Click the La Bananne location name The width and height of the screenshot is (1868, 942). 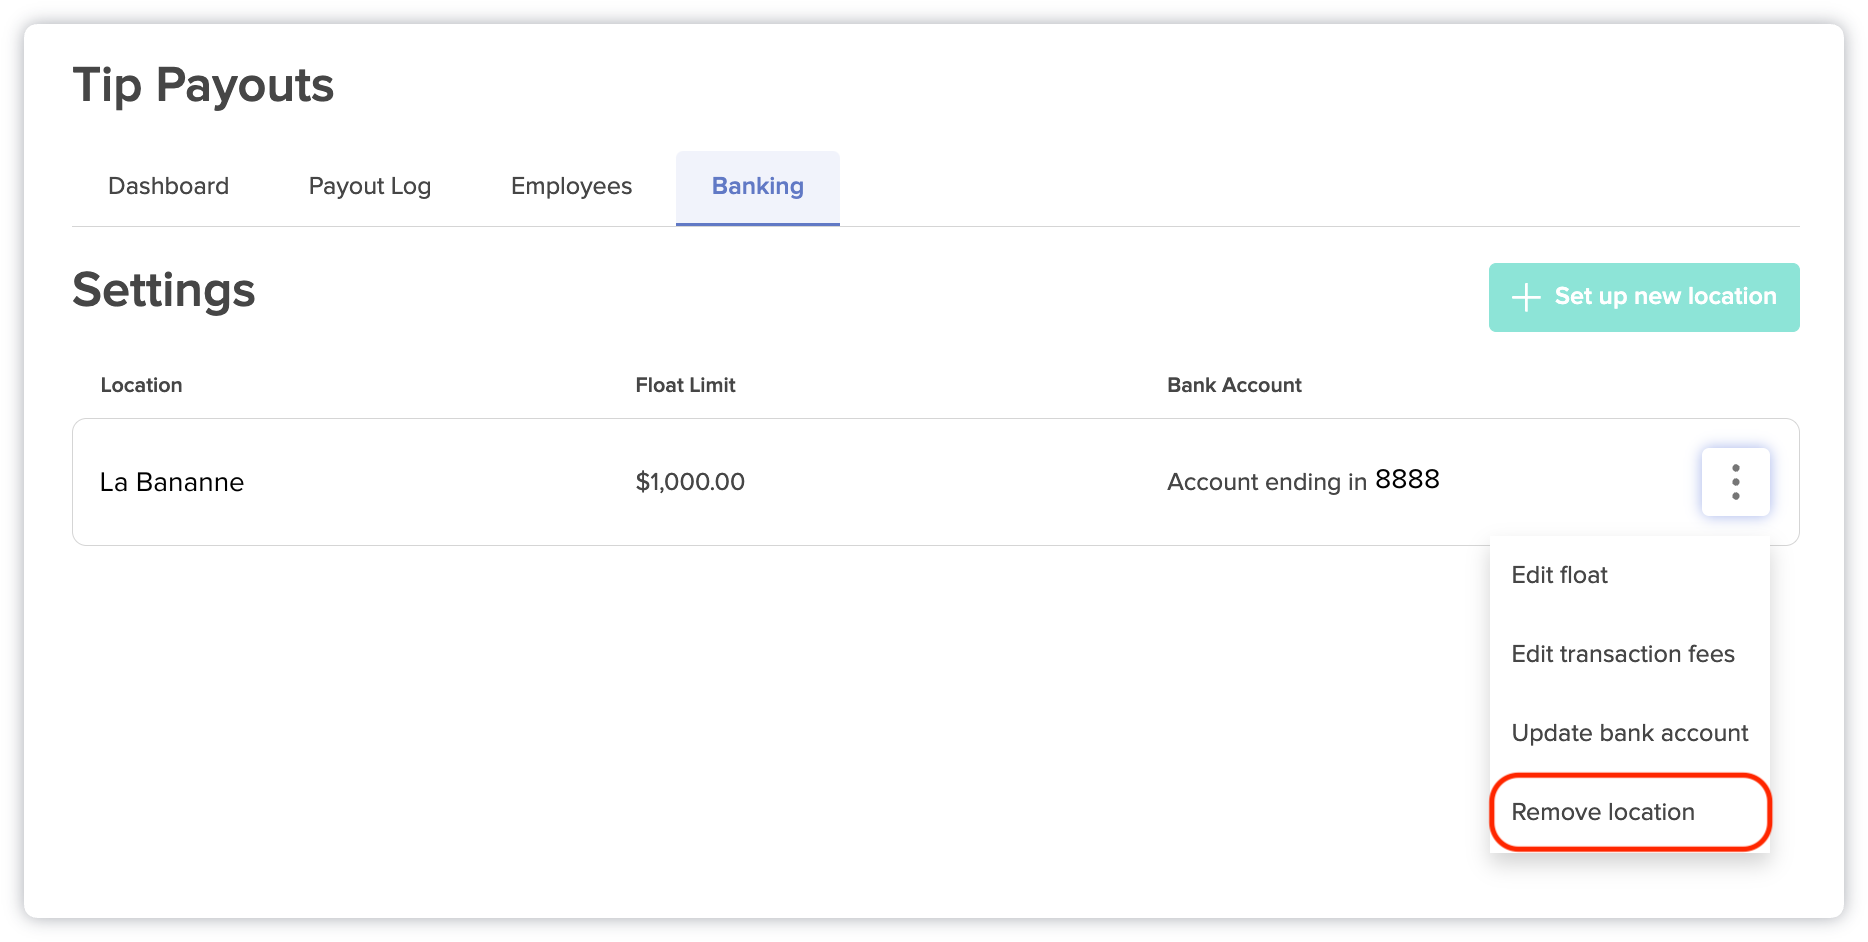click(171, 482)
